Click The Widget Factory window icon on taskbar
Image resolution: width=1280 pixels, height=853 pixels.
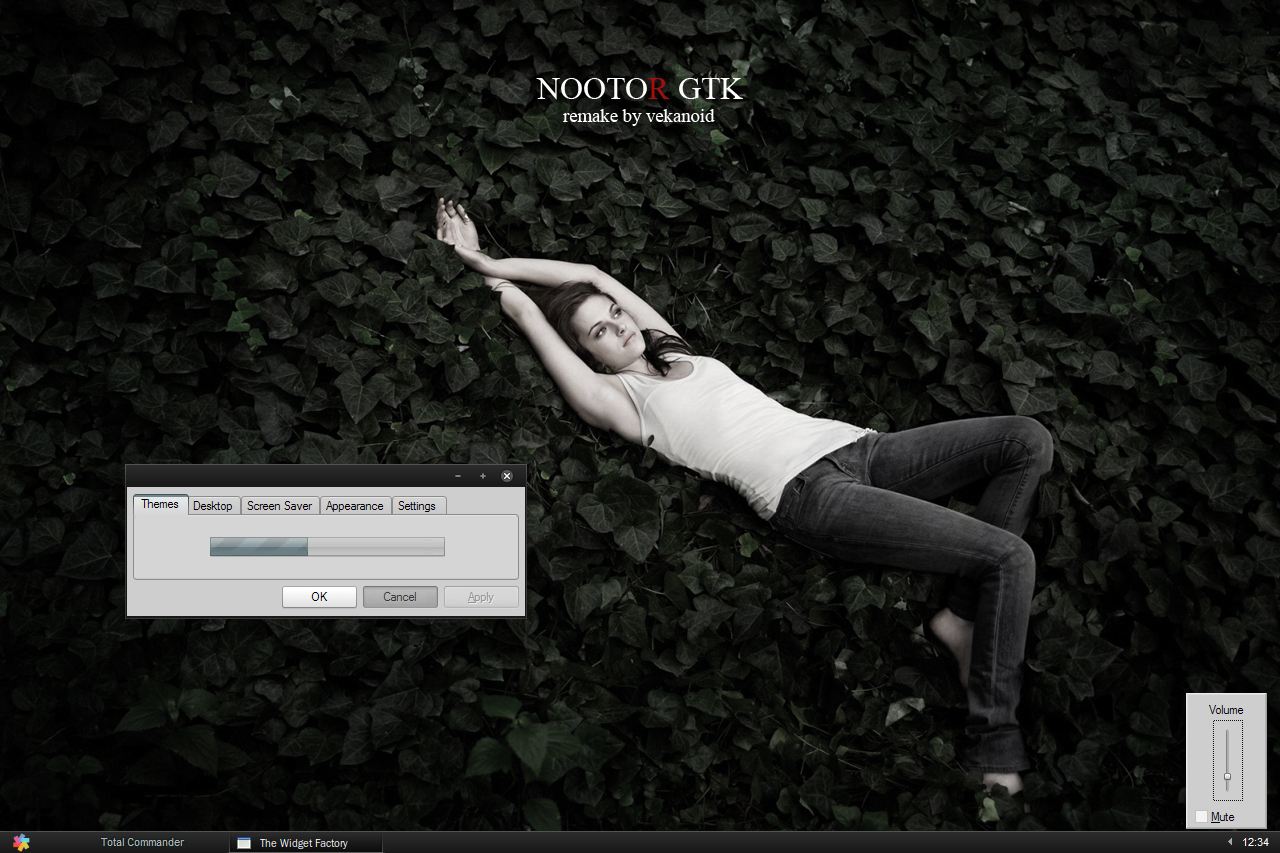244,843
